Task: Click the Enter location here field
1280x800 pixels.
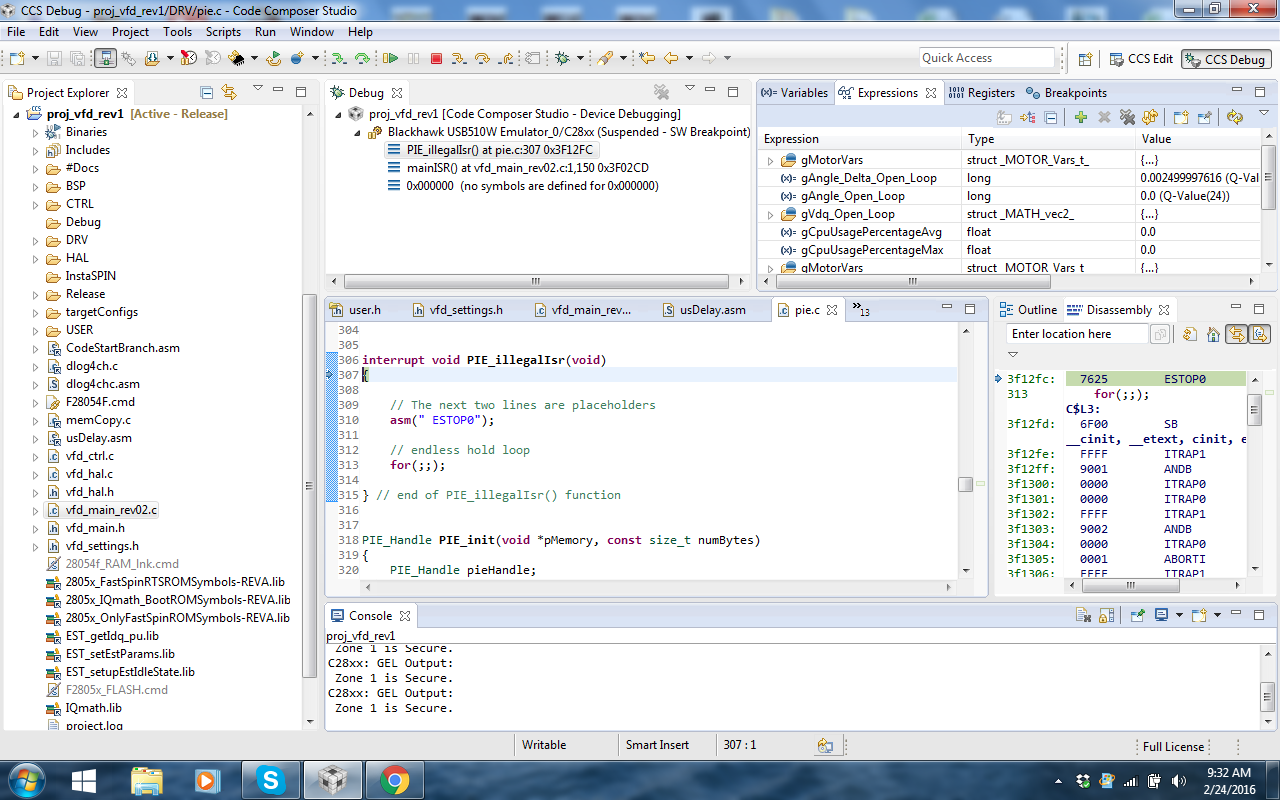Action: coord(1078,334)
